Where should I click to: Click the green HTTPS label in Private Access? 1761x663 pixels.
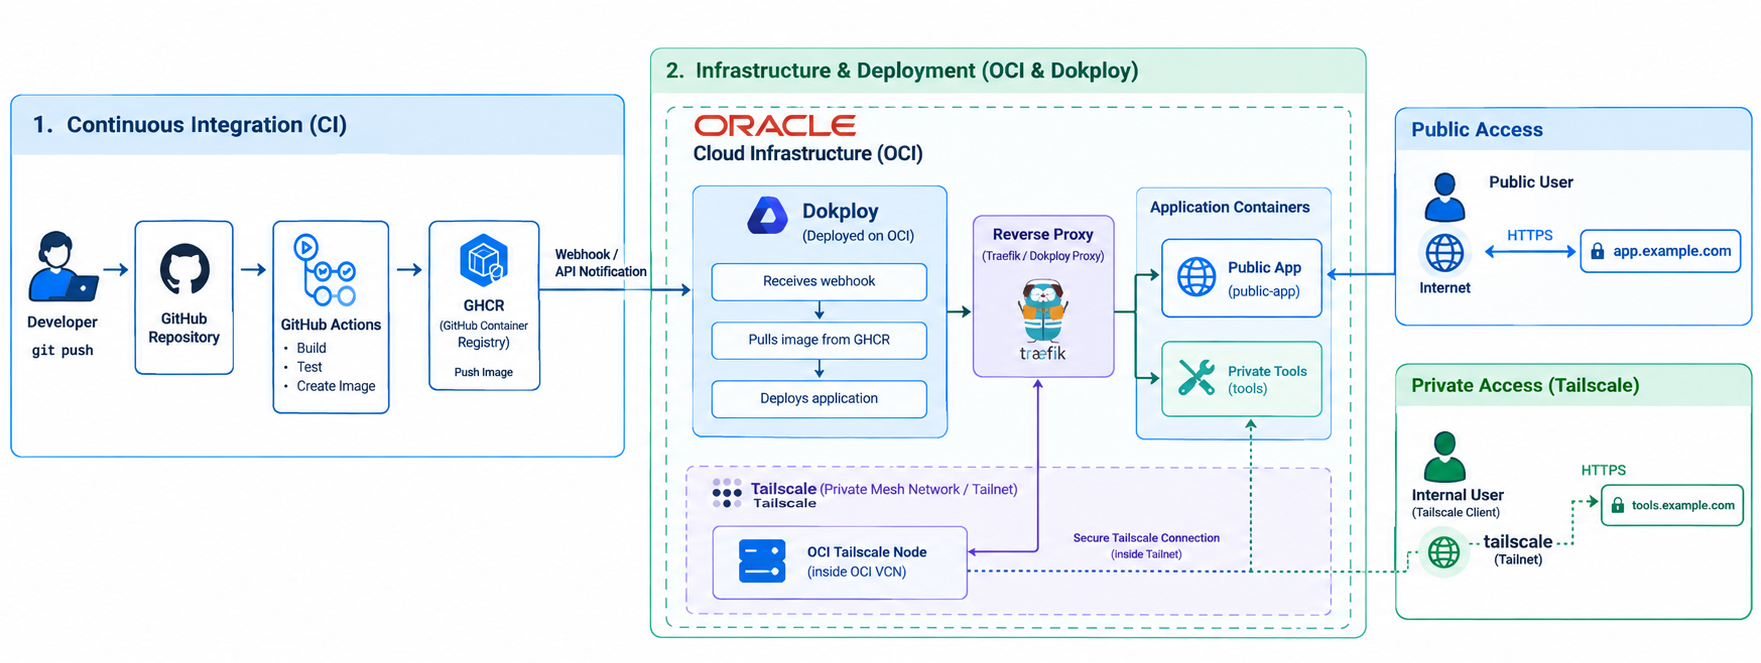point(1604,471)
